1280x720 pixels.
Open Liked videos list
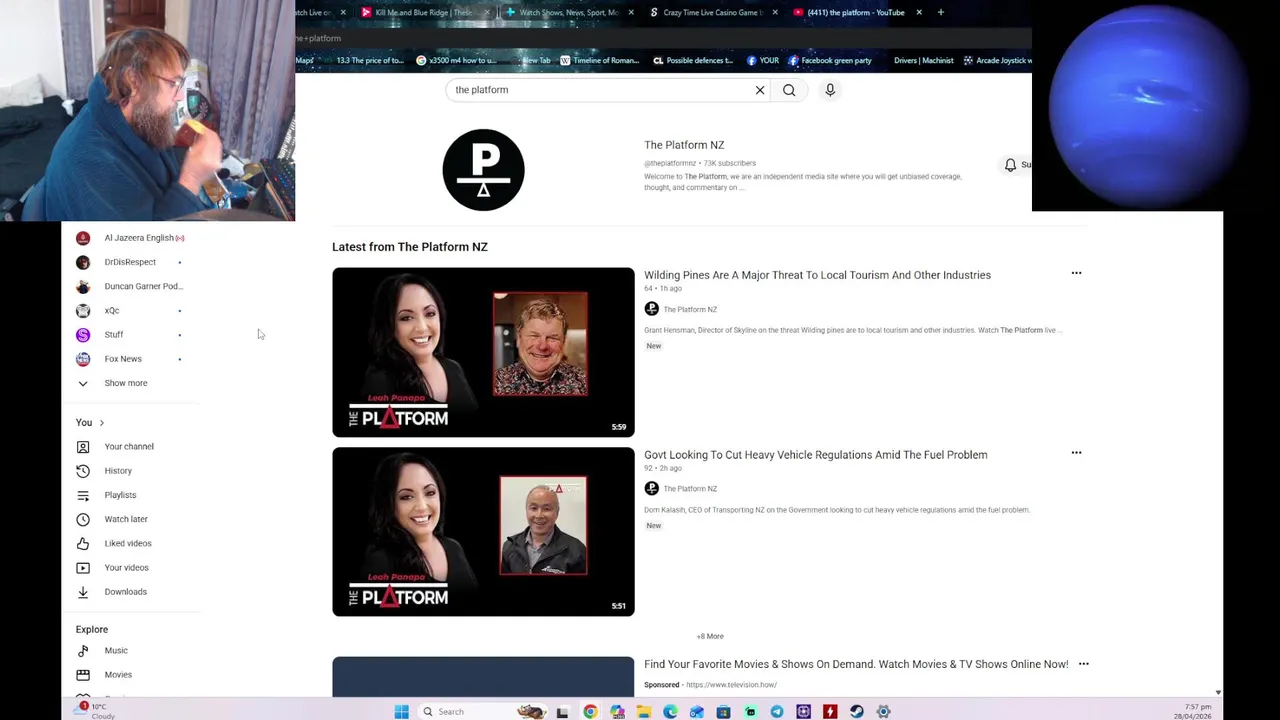130,543
